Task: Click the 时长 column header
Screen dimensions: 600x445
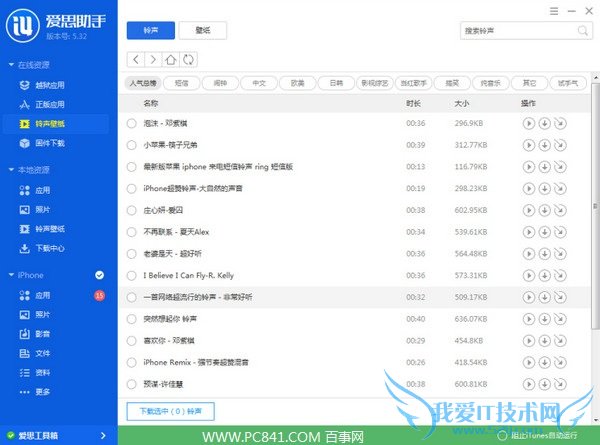Action: (413, 103)
